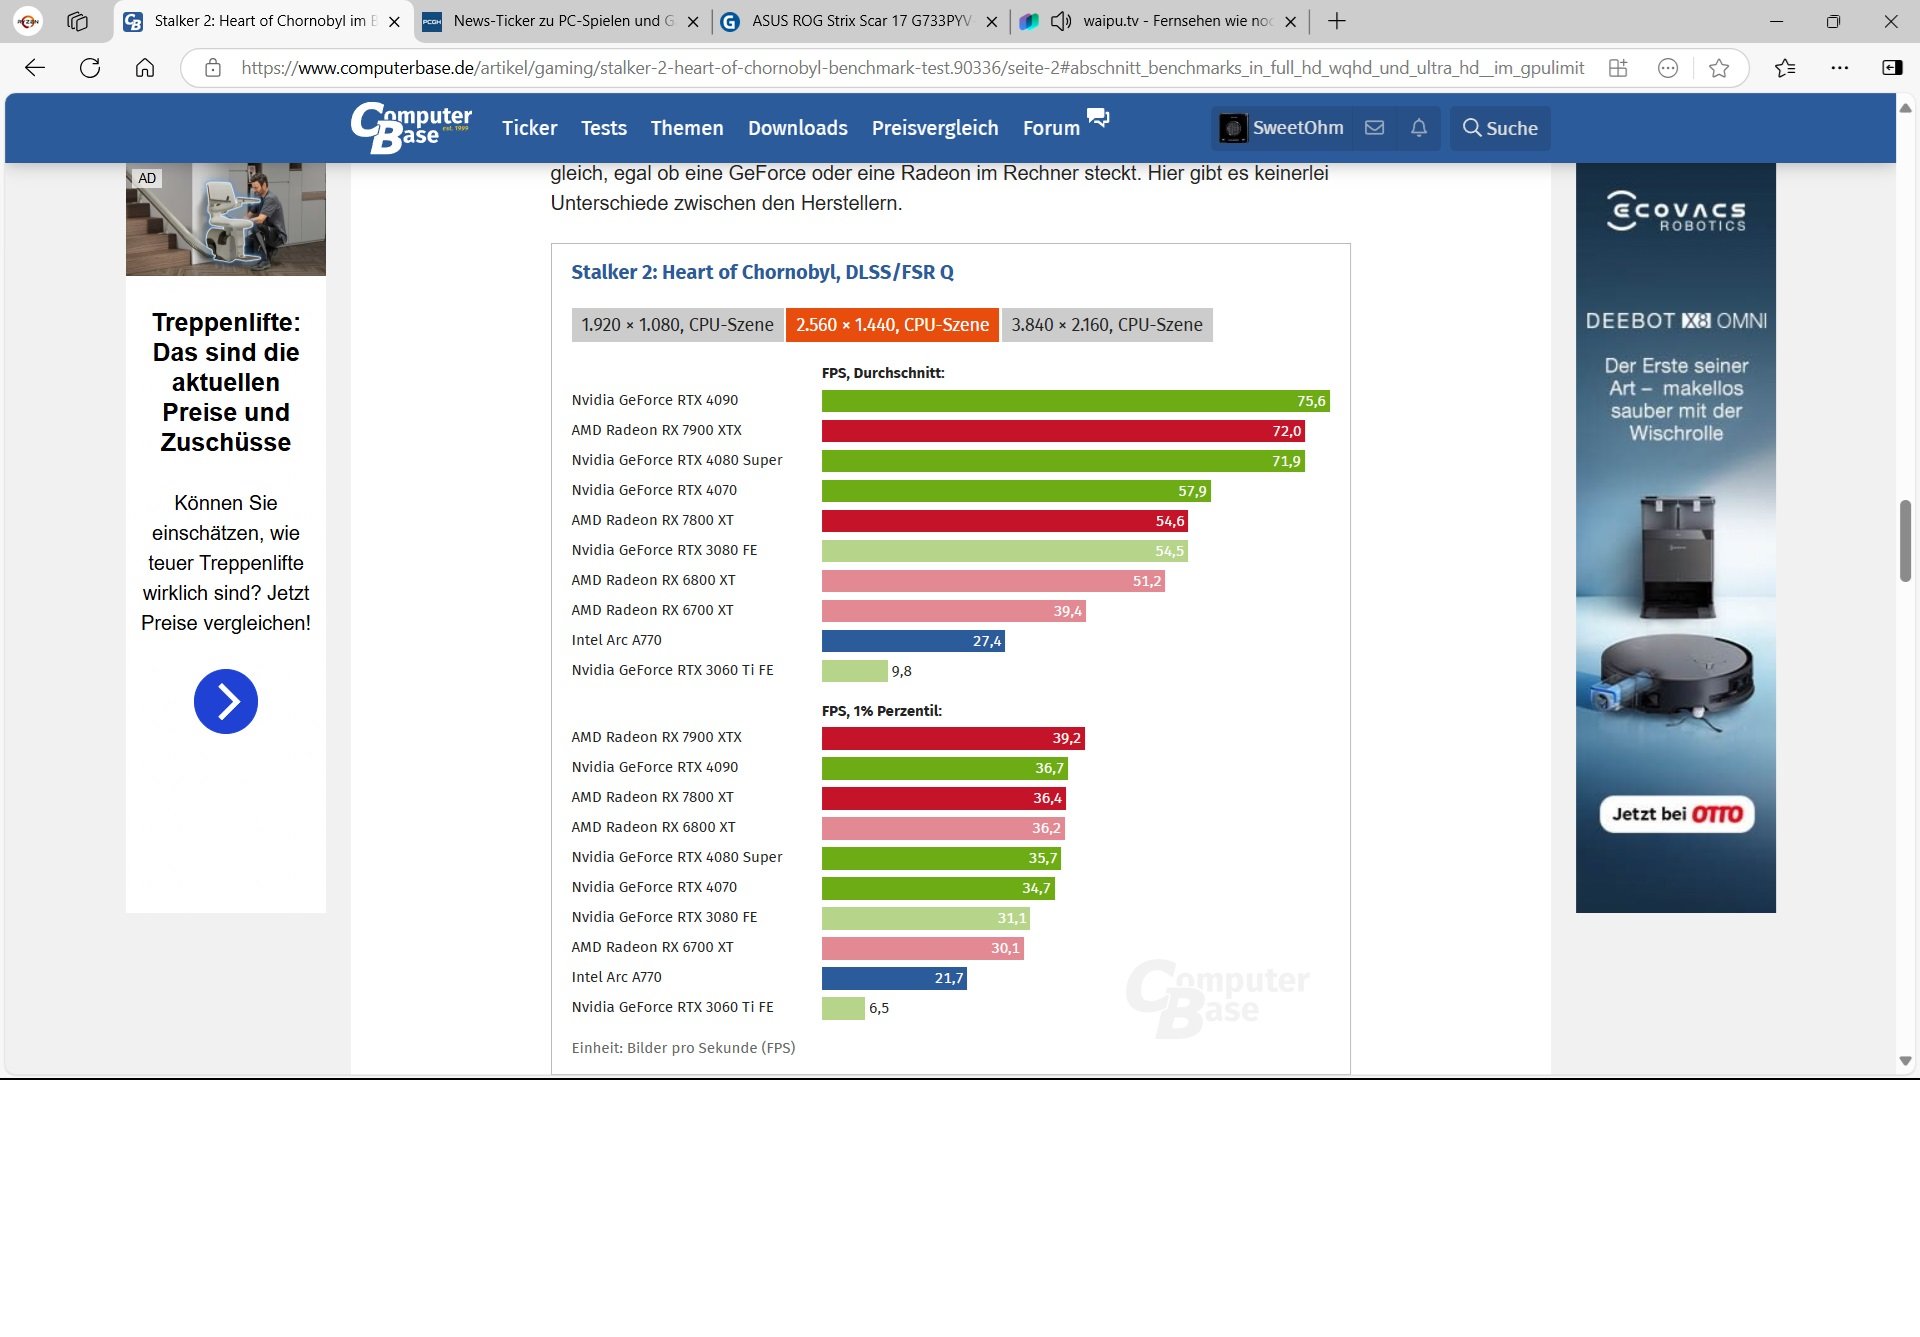The width and height of the screenshot is (1920, 1337).
Task: Open browser tab actions icon
Action: (x=77, y=21)
